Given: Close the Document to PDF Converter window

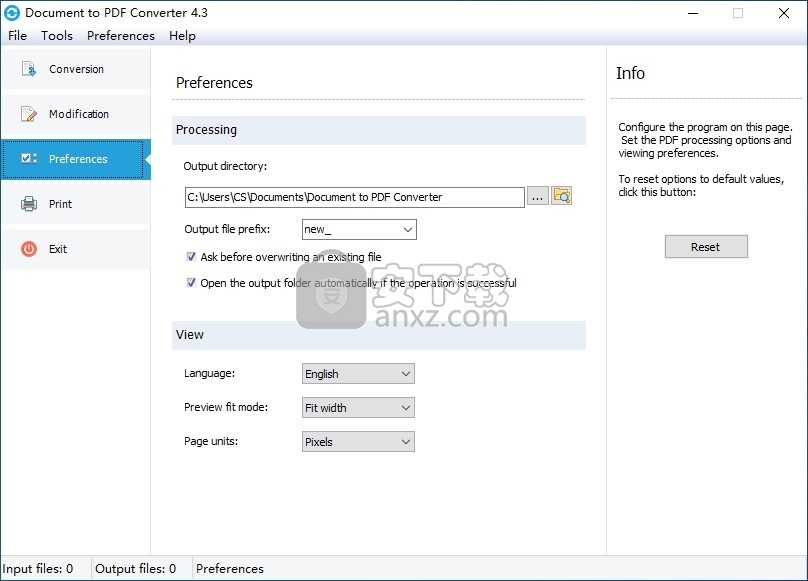Looking at the screenshot, I should click(784, 13).
